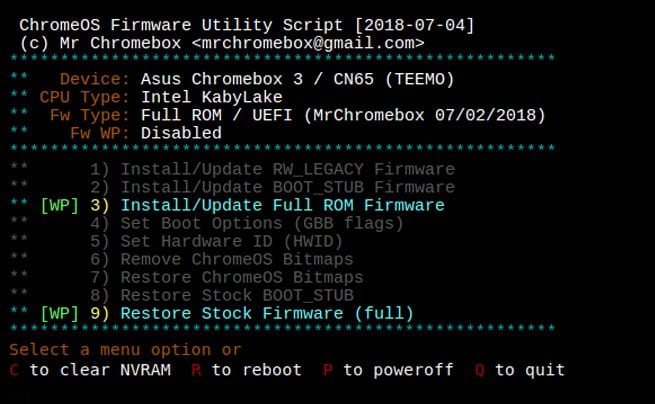The height and width of the screenshot is (404, 655).
Task: Click the red Q quit key
Action: [480, 370]
